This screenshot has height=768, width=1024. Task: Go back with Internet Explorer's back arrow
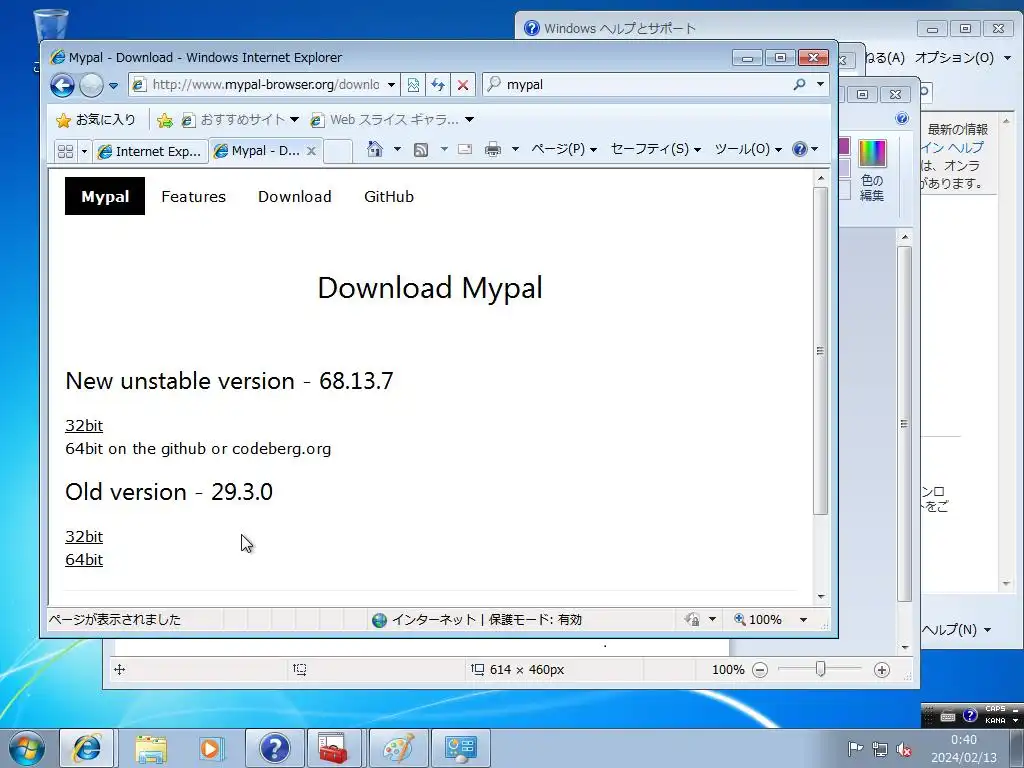(x=63, y=85)
